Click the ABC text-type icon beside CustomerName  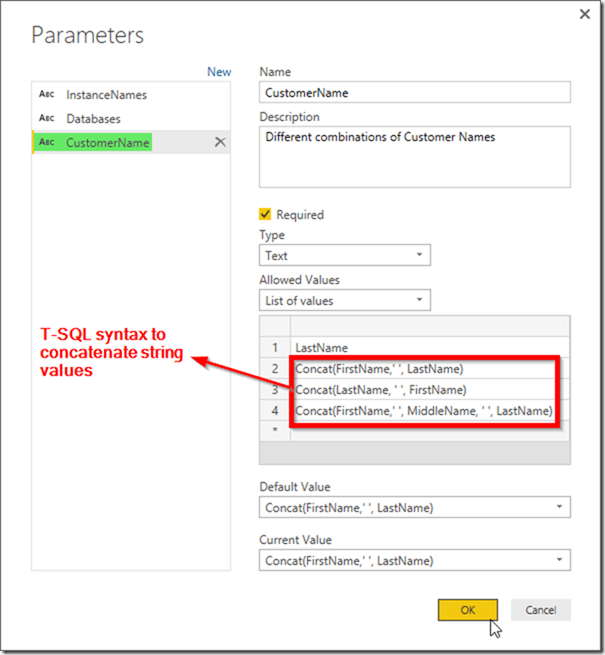point(47,142)
